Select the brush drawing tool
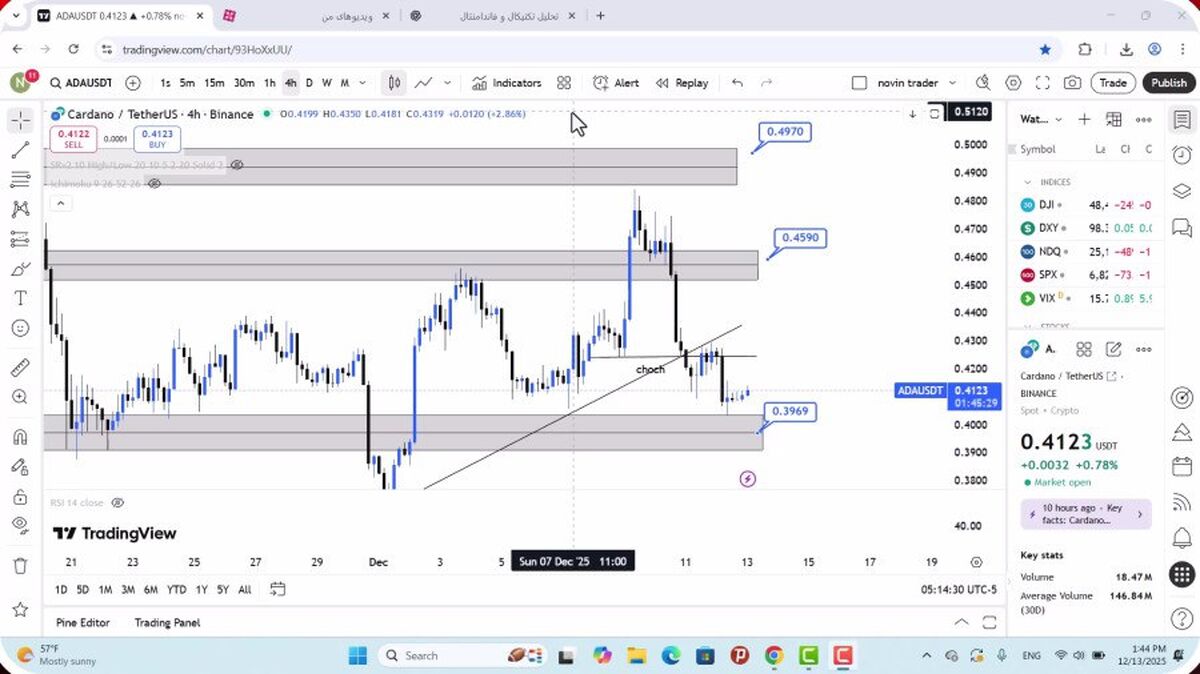The image size is (1200, 674). pyautogui.click(x=20, y=269)
